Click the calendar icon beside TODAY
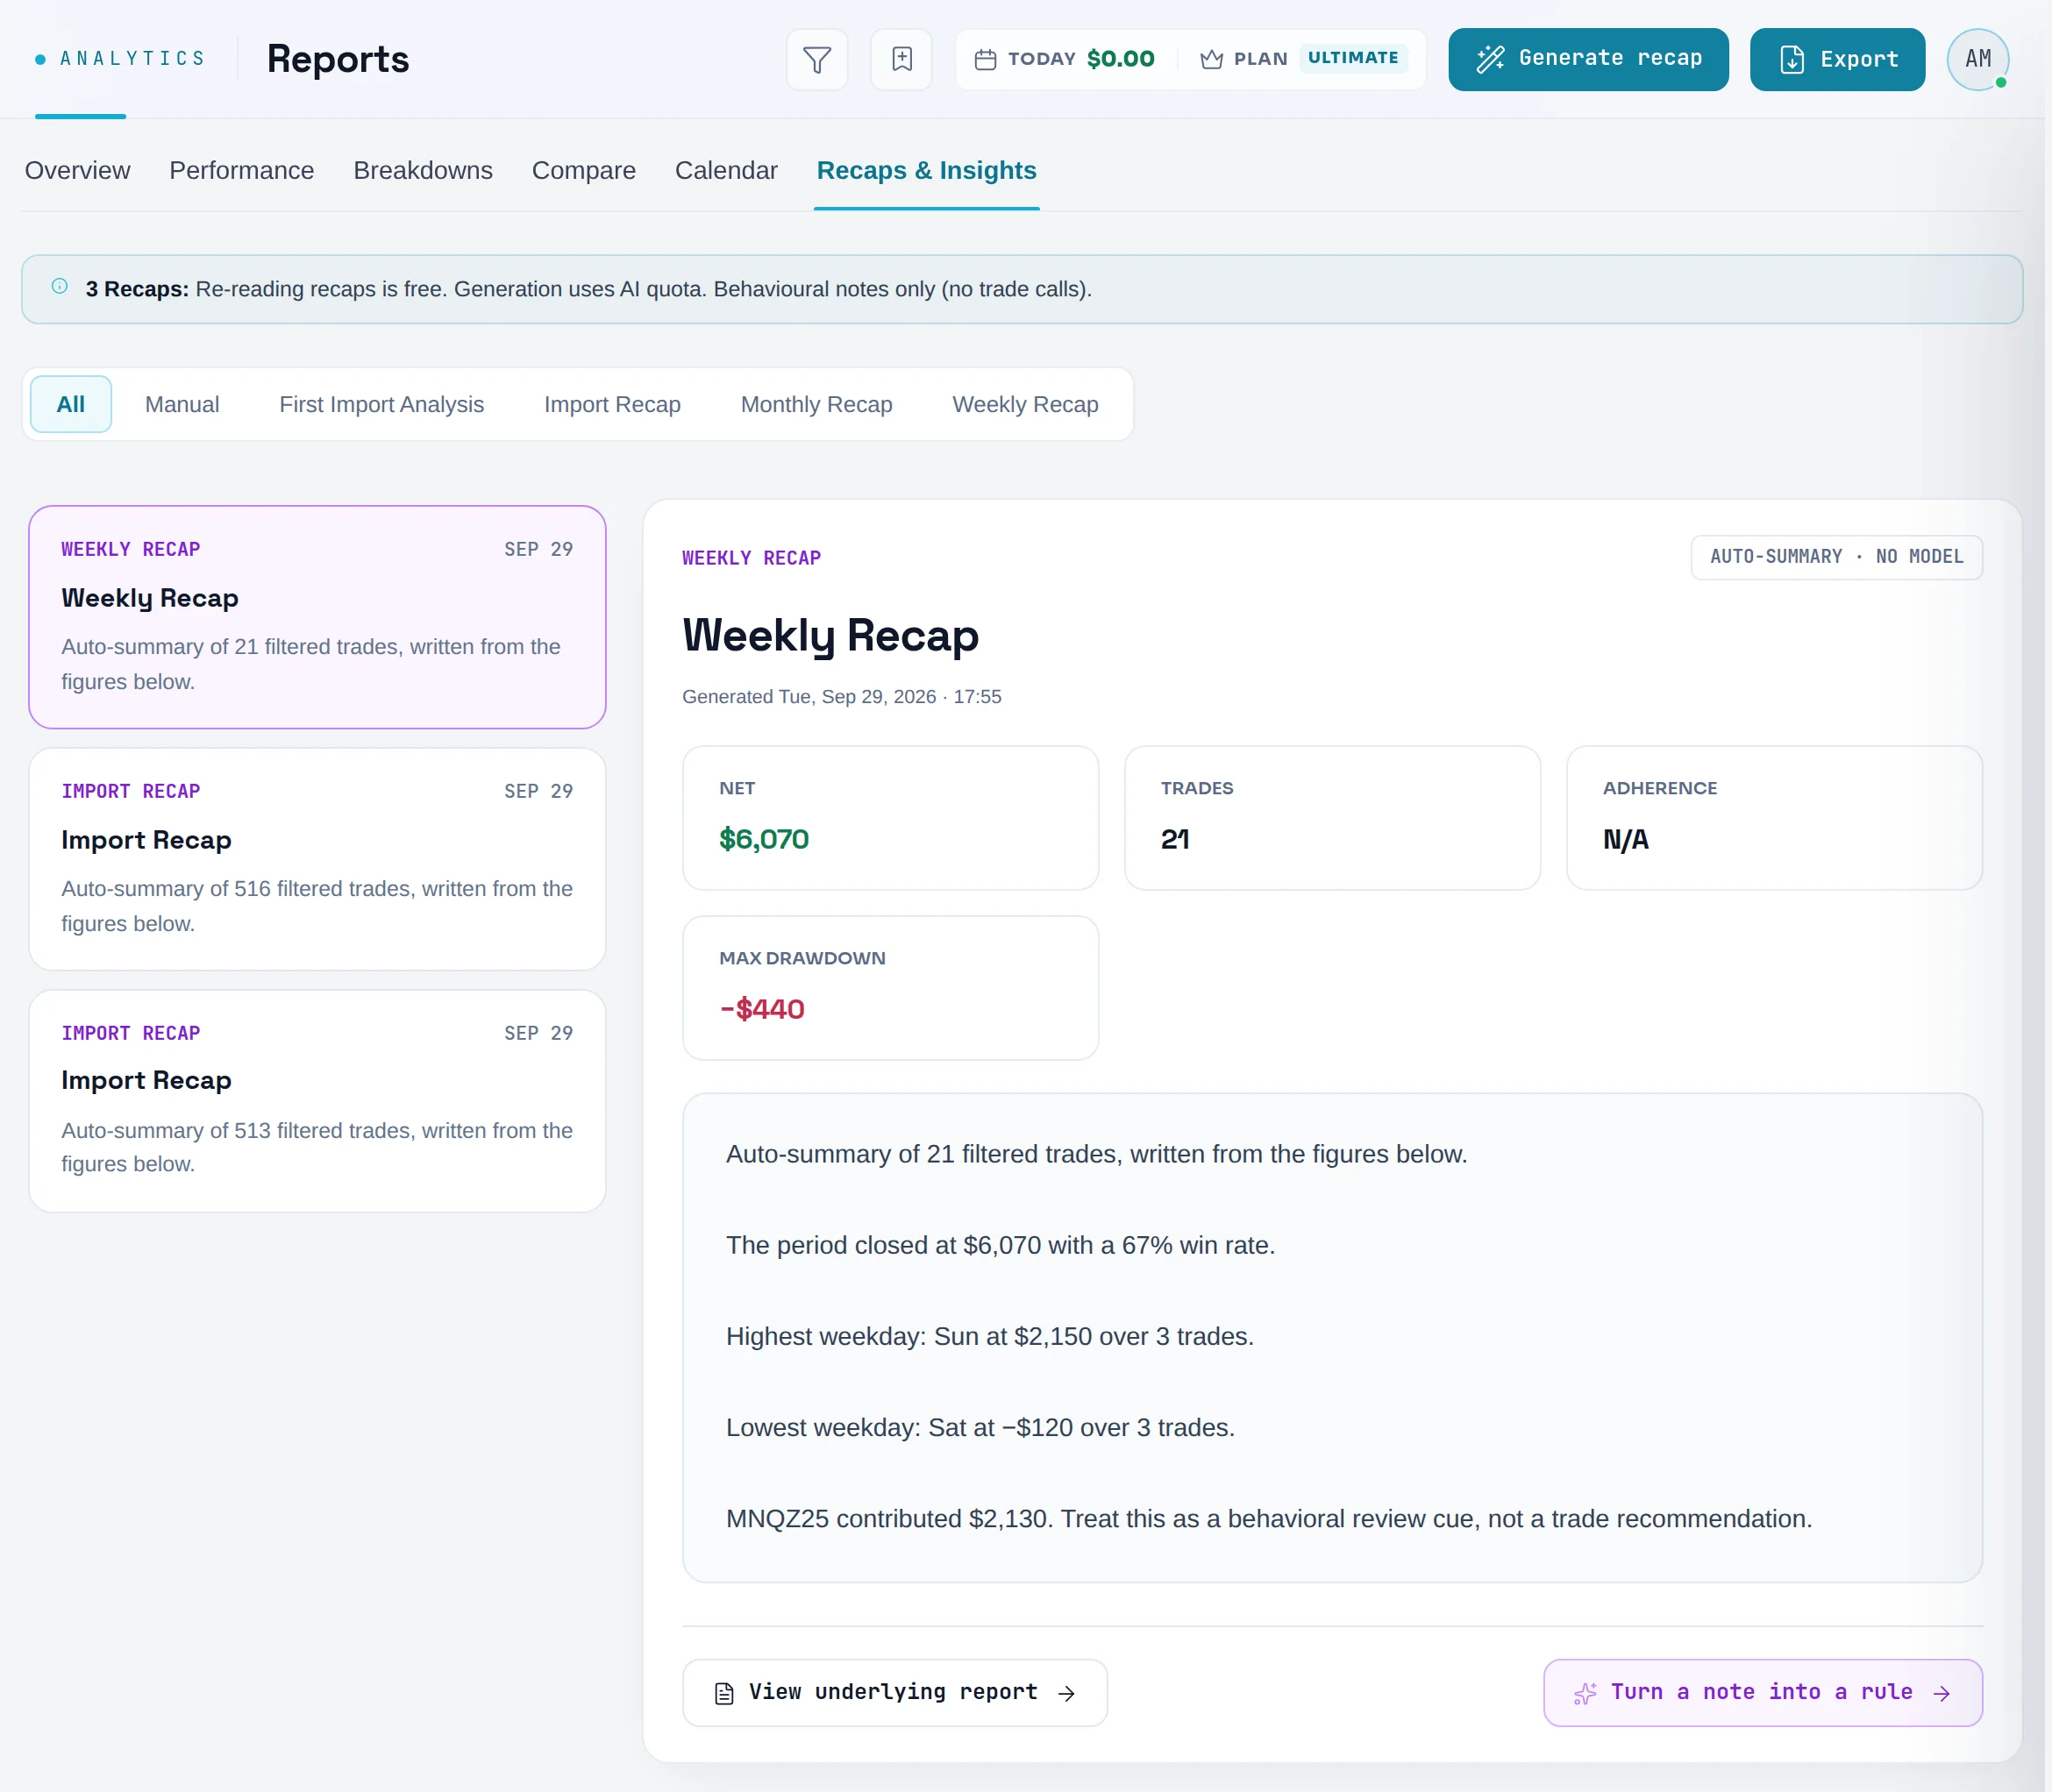This screenshot has height=1792, width=2052. pyautogui.click(x=985, y=60)
